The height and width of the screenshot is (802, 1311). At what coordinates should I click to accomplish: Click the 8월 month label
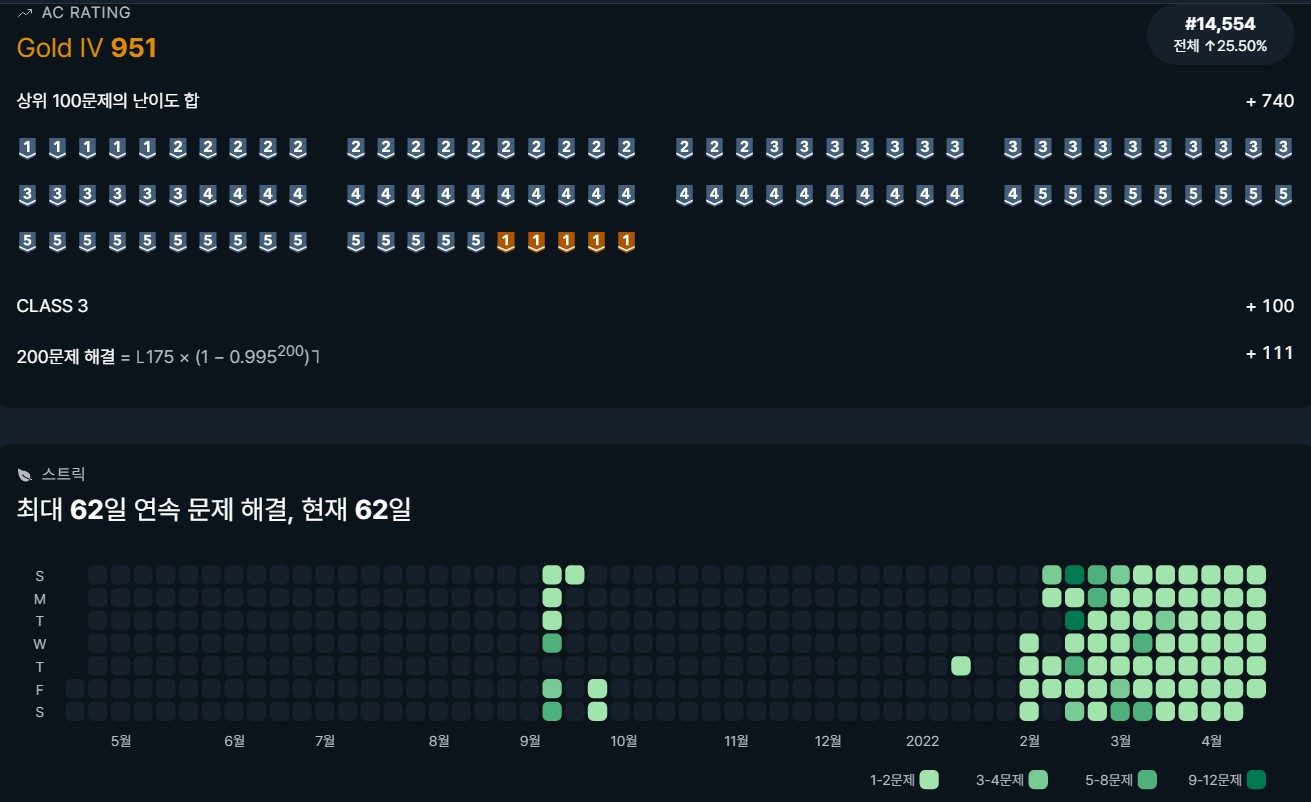[x=439, y=741]
